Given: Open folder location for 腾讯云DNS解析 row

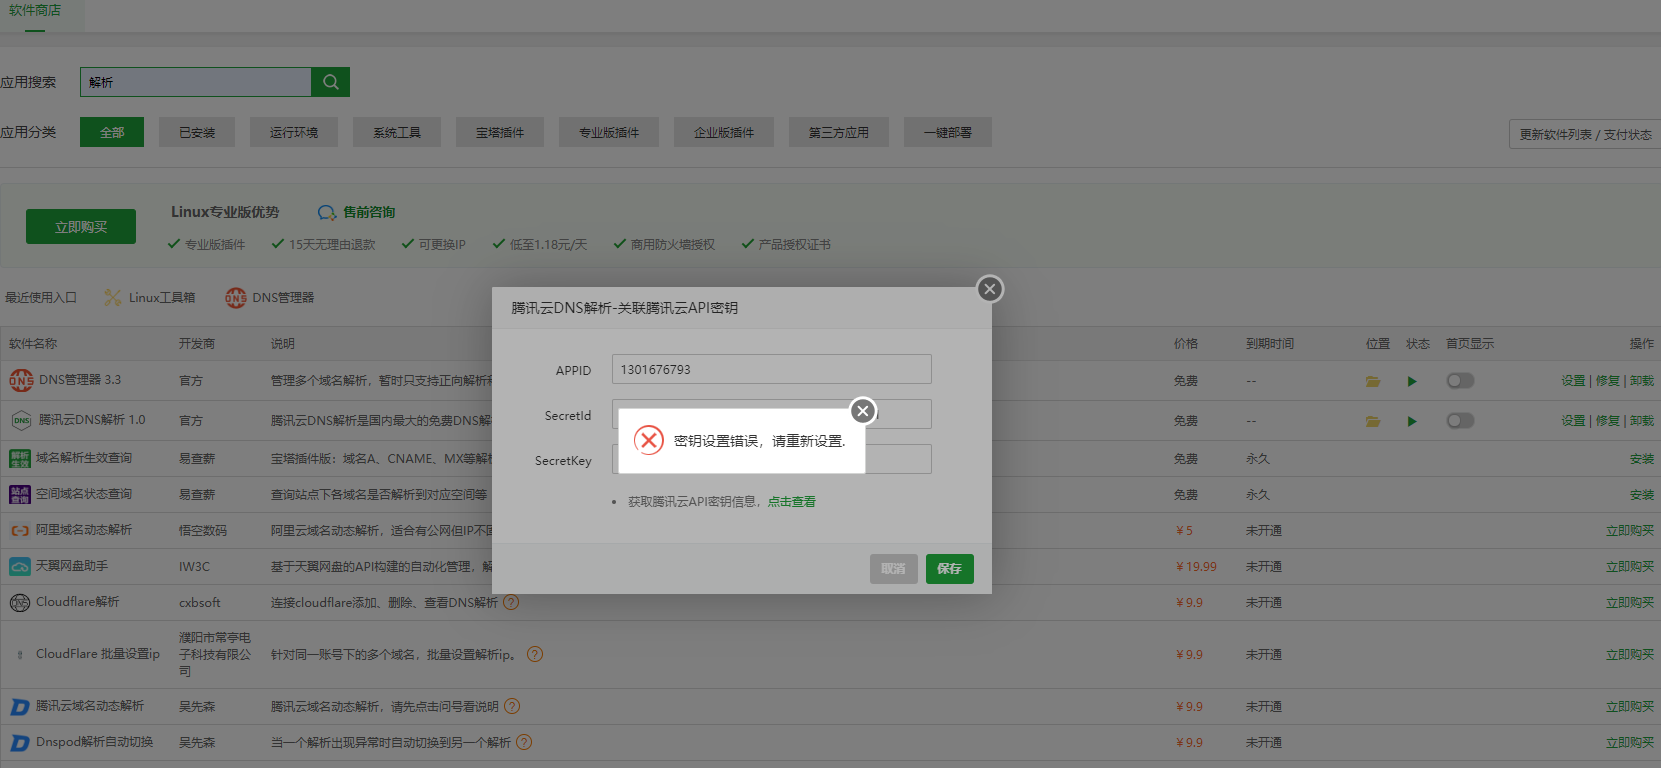Looking at the screenshot, I should pyautogui.click(x=1373, y=421).
